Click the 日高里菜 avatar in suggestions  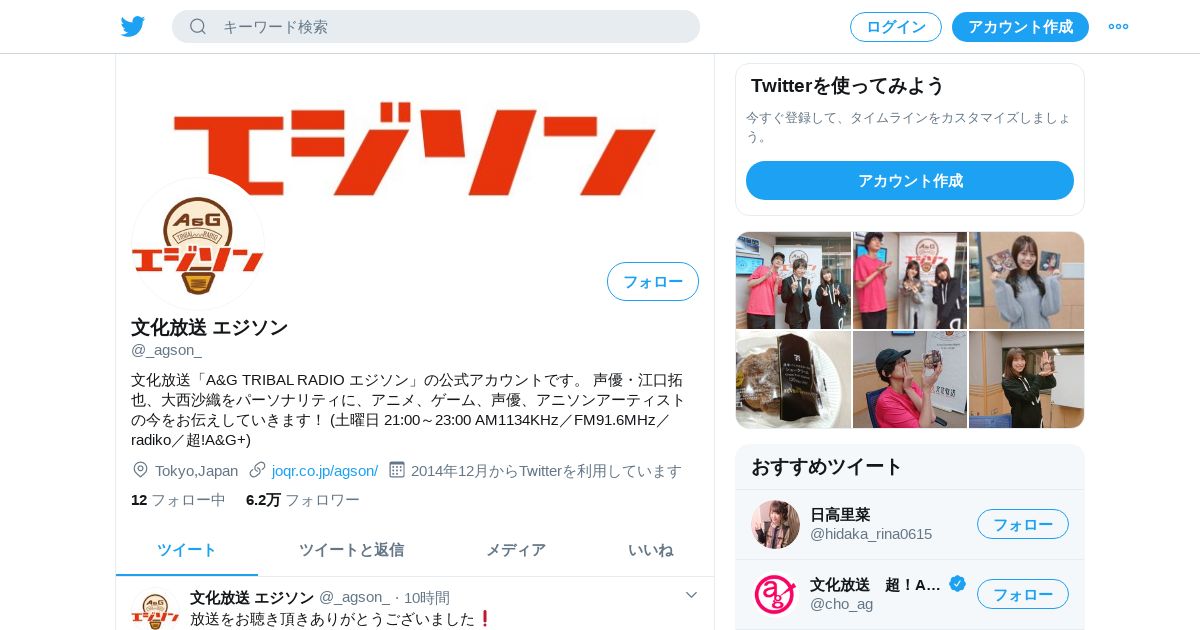tap(775, 524)
